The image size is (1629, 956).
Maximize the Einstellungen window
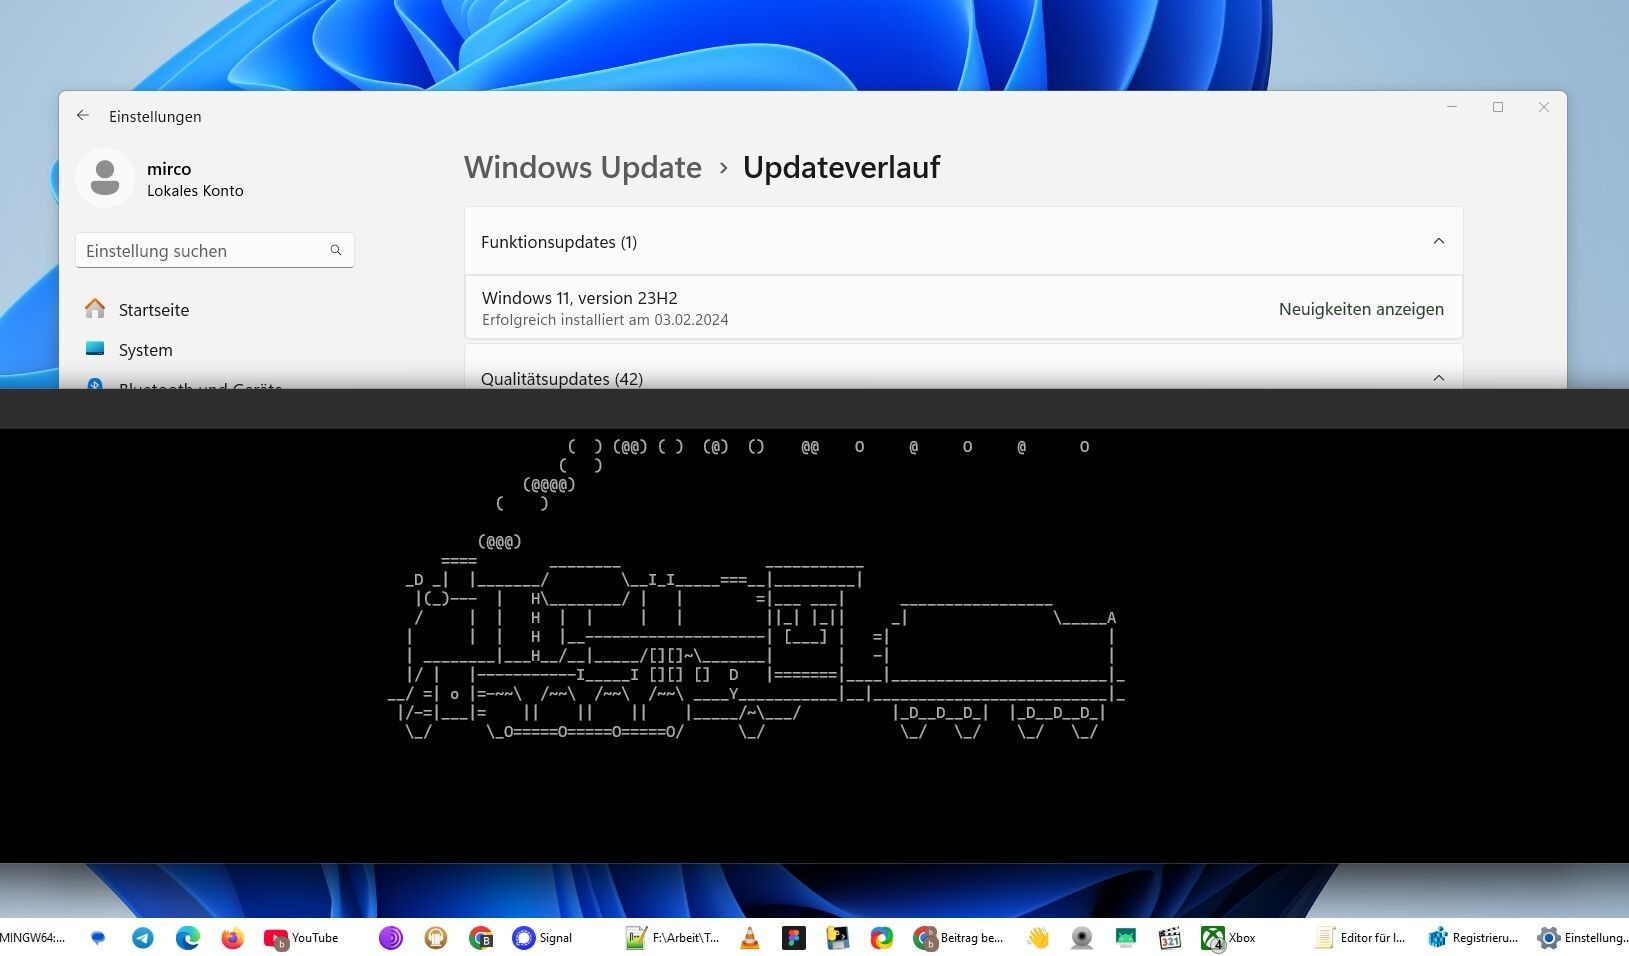(x=1497, y=107)
